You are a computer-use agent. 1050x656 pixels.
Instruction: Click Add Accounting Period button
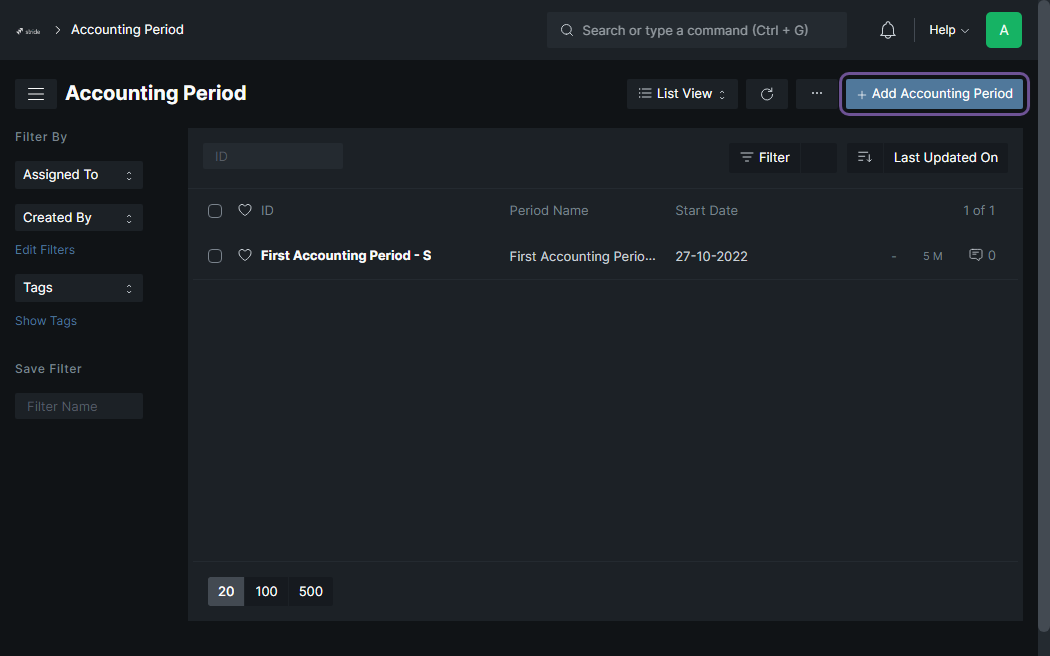click(x=934, y=94)
